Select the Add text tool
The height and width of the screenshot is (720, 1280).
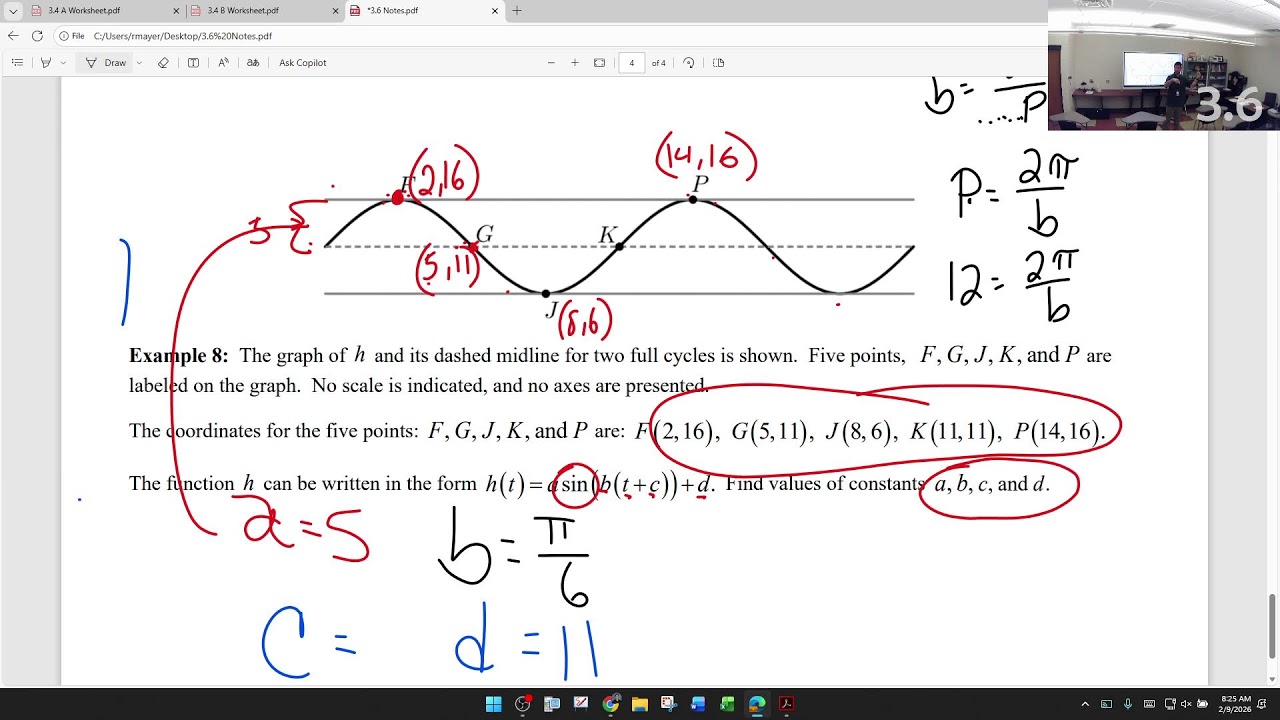click(193, 62)
